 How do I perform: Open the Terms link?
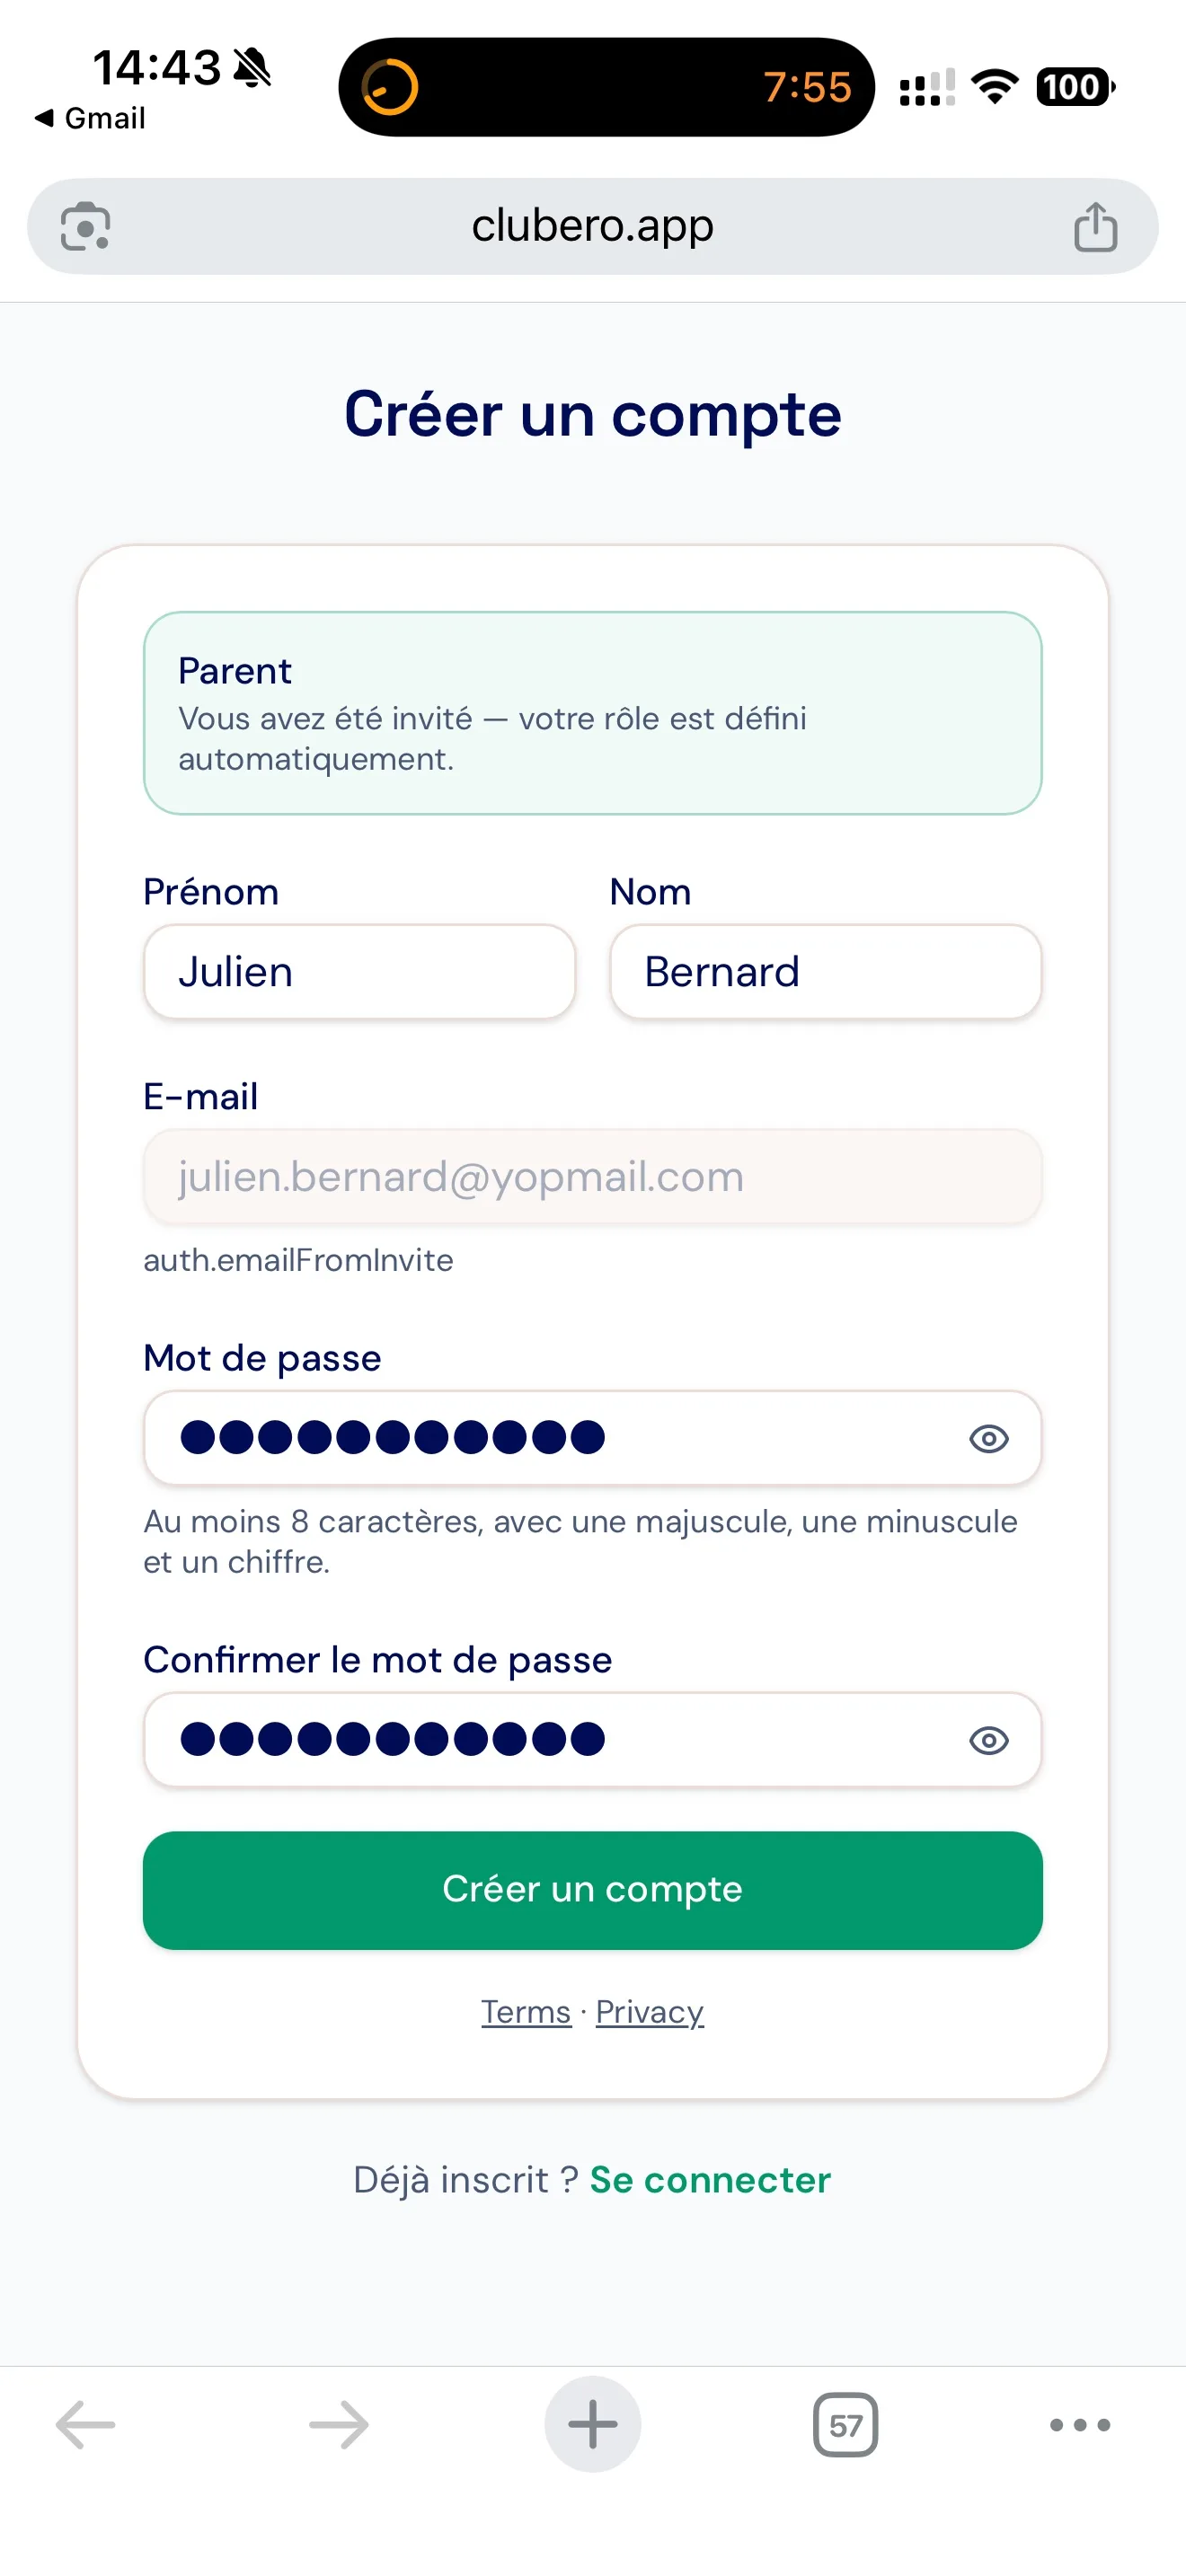tap(526, 2011)
